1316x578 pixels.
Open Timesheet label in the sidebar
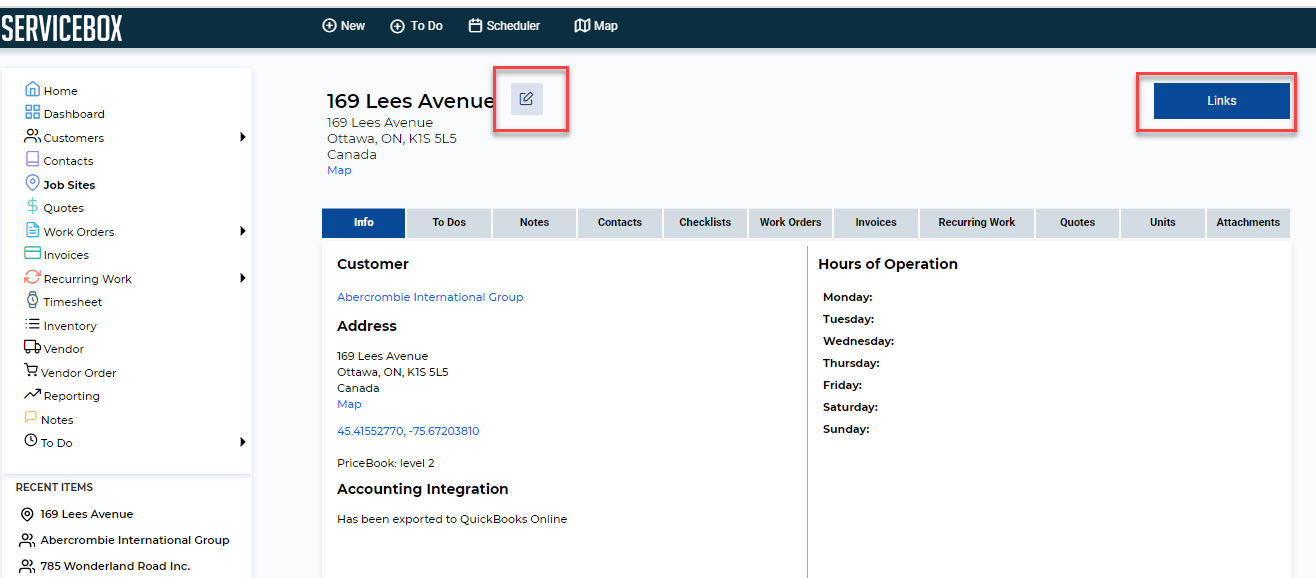(73, 302)
